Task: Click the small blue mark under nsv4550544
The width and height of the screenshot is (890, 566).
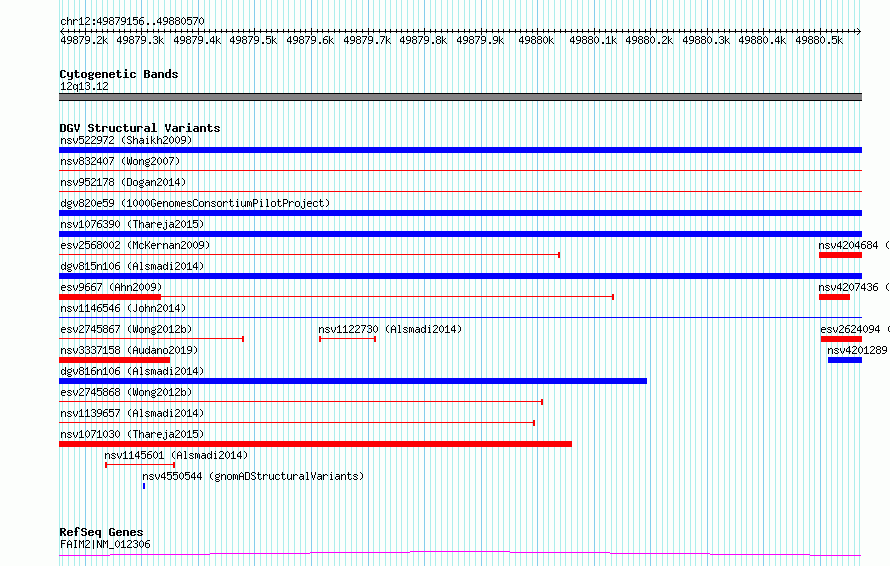Action: (144, 486)
